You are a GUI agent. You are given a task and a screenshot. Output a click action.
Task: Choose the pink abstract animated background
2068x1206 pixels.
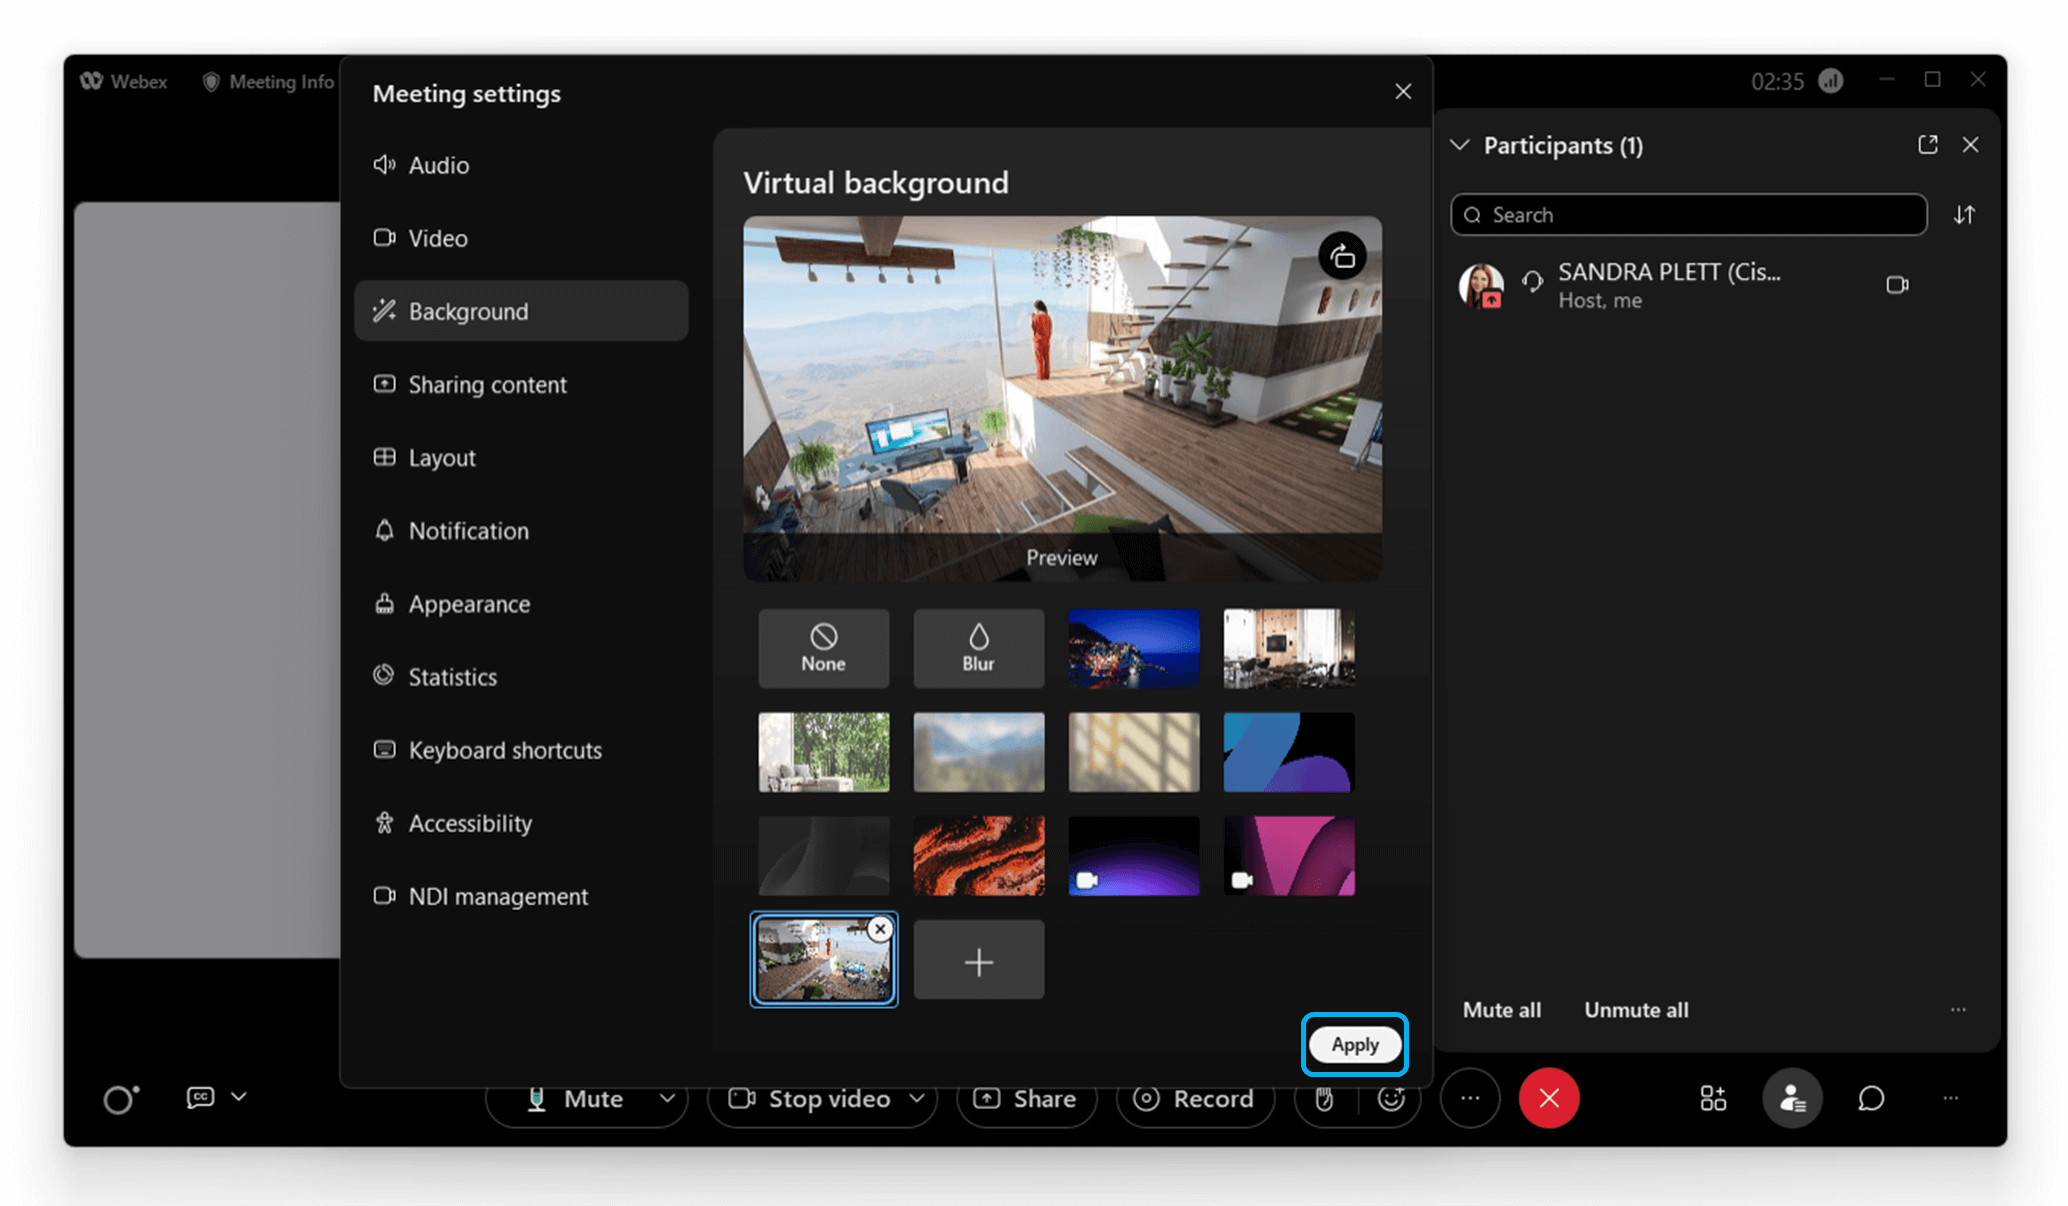point(1289,856)
